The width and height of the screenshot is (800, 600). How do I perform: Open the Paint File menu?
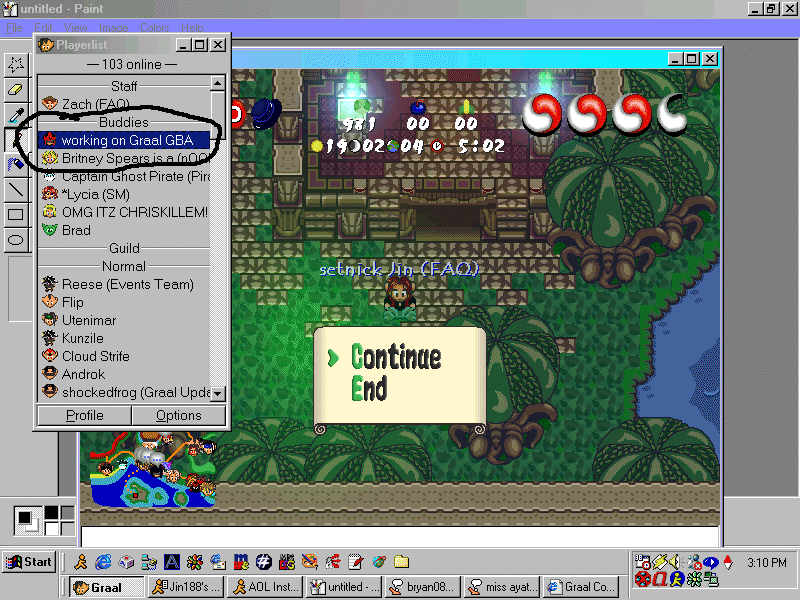15,28
